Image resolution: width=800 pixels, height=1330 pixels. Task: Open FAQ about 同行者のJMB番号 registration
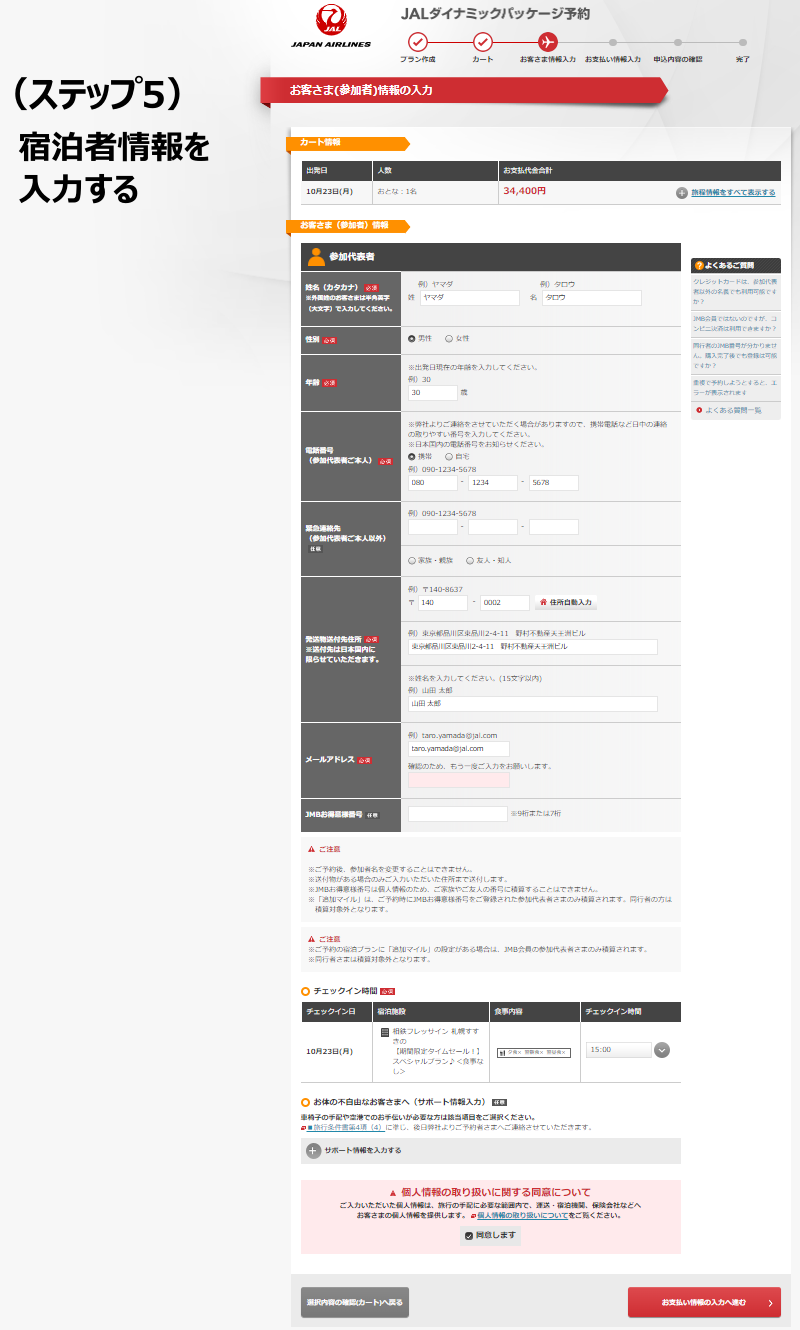point(735,354)
